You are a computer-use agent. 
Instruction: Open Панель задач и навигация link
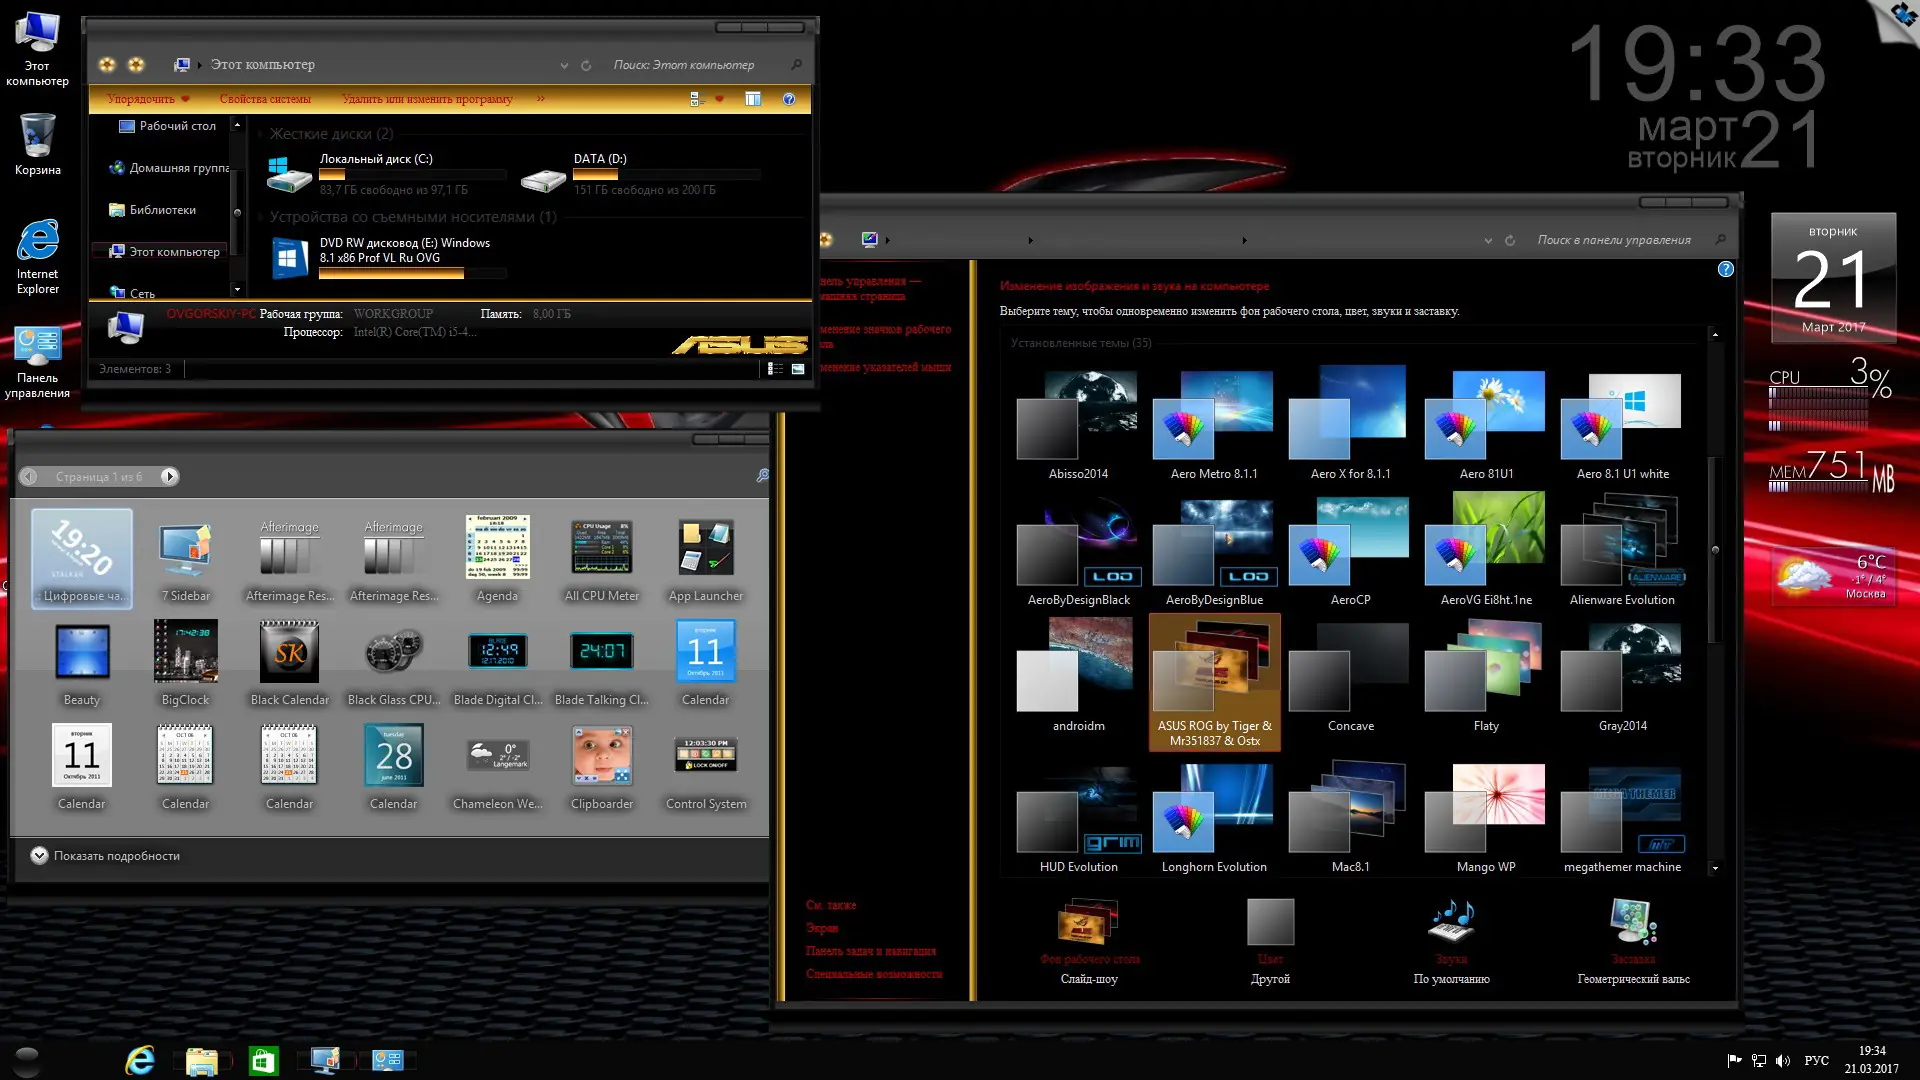[870, 951]
